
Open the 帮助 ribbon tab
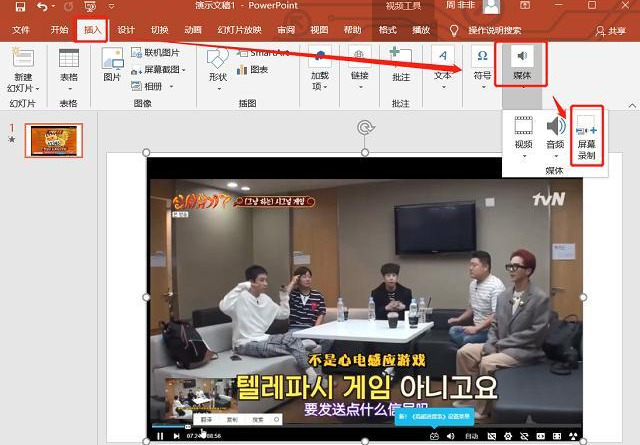click(x=353, y=30)
